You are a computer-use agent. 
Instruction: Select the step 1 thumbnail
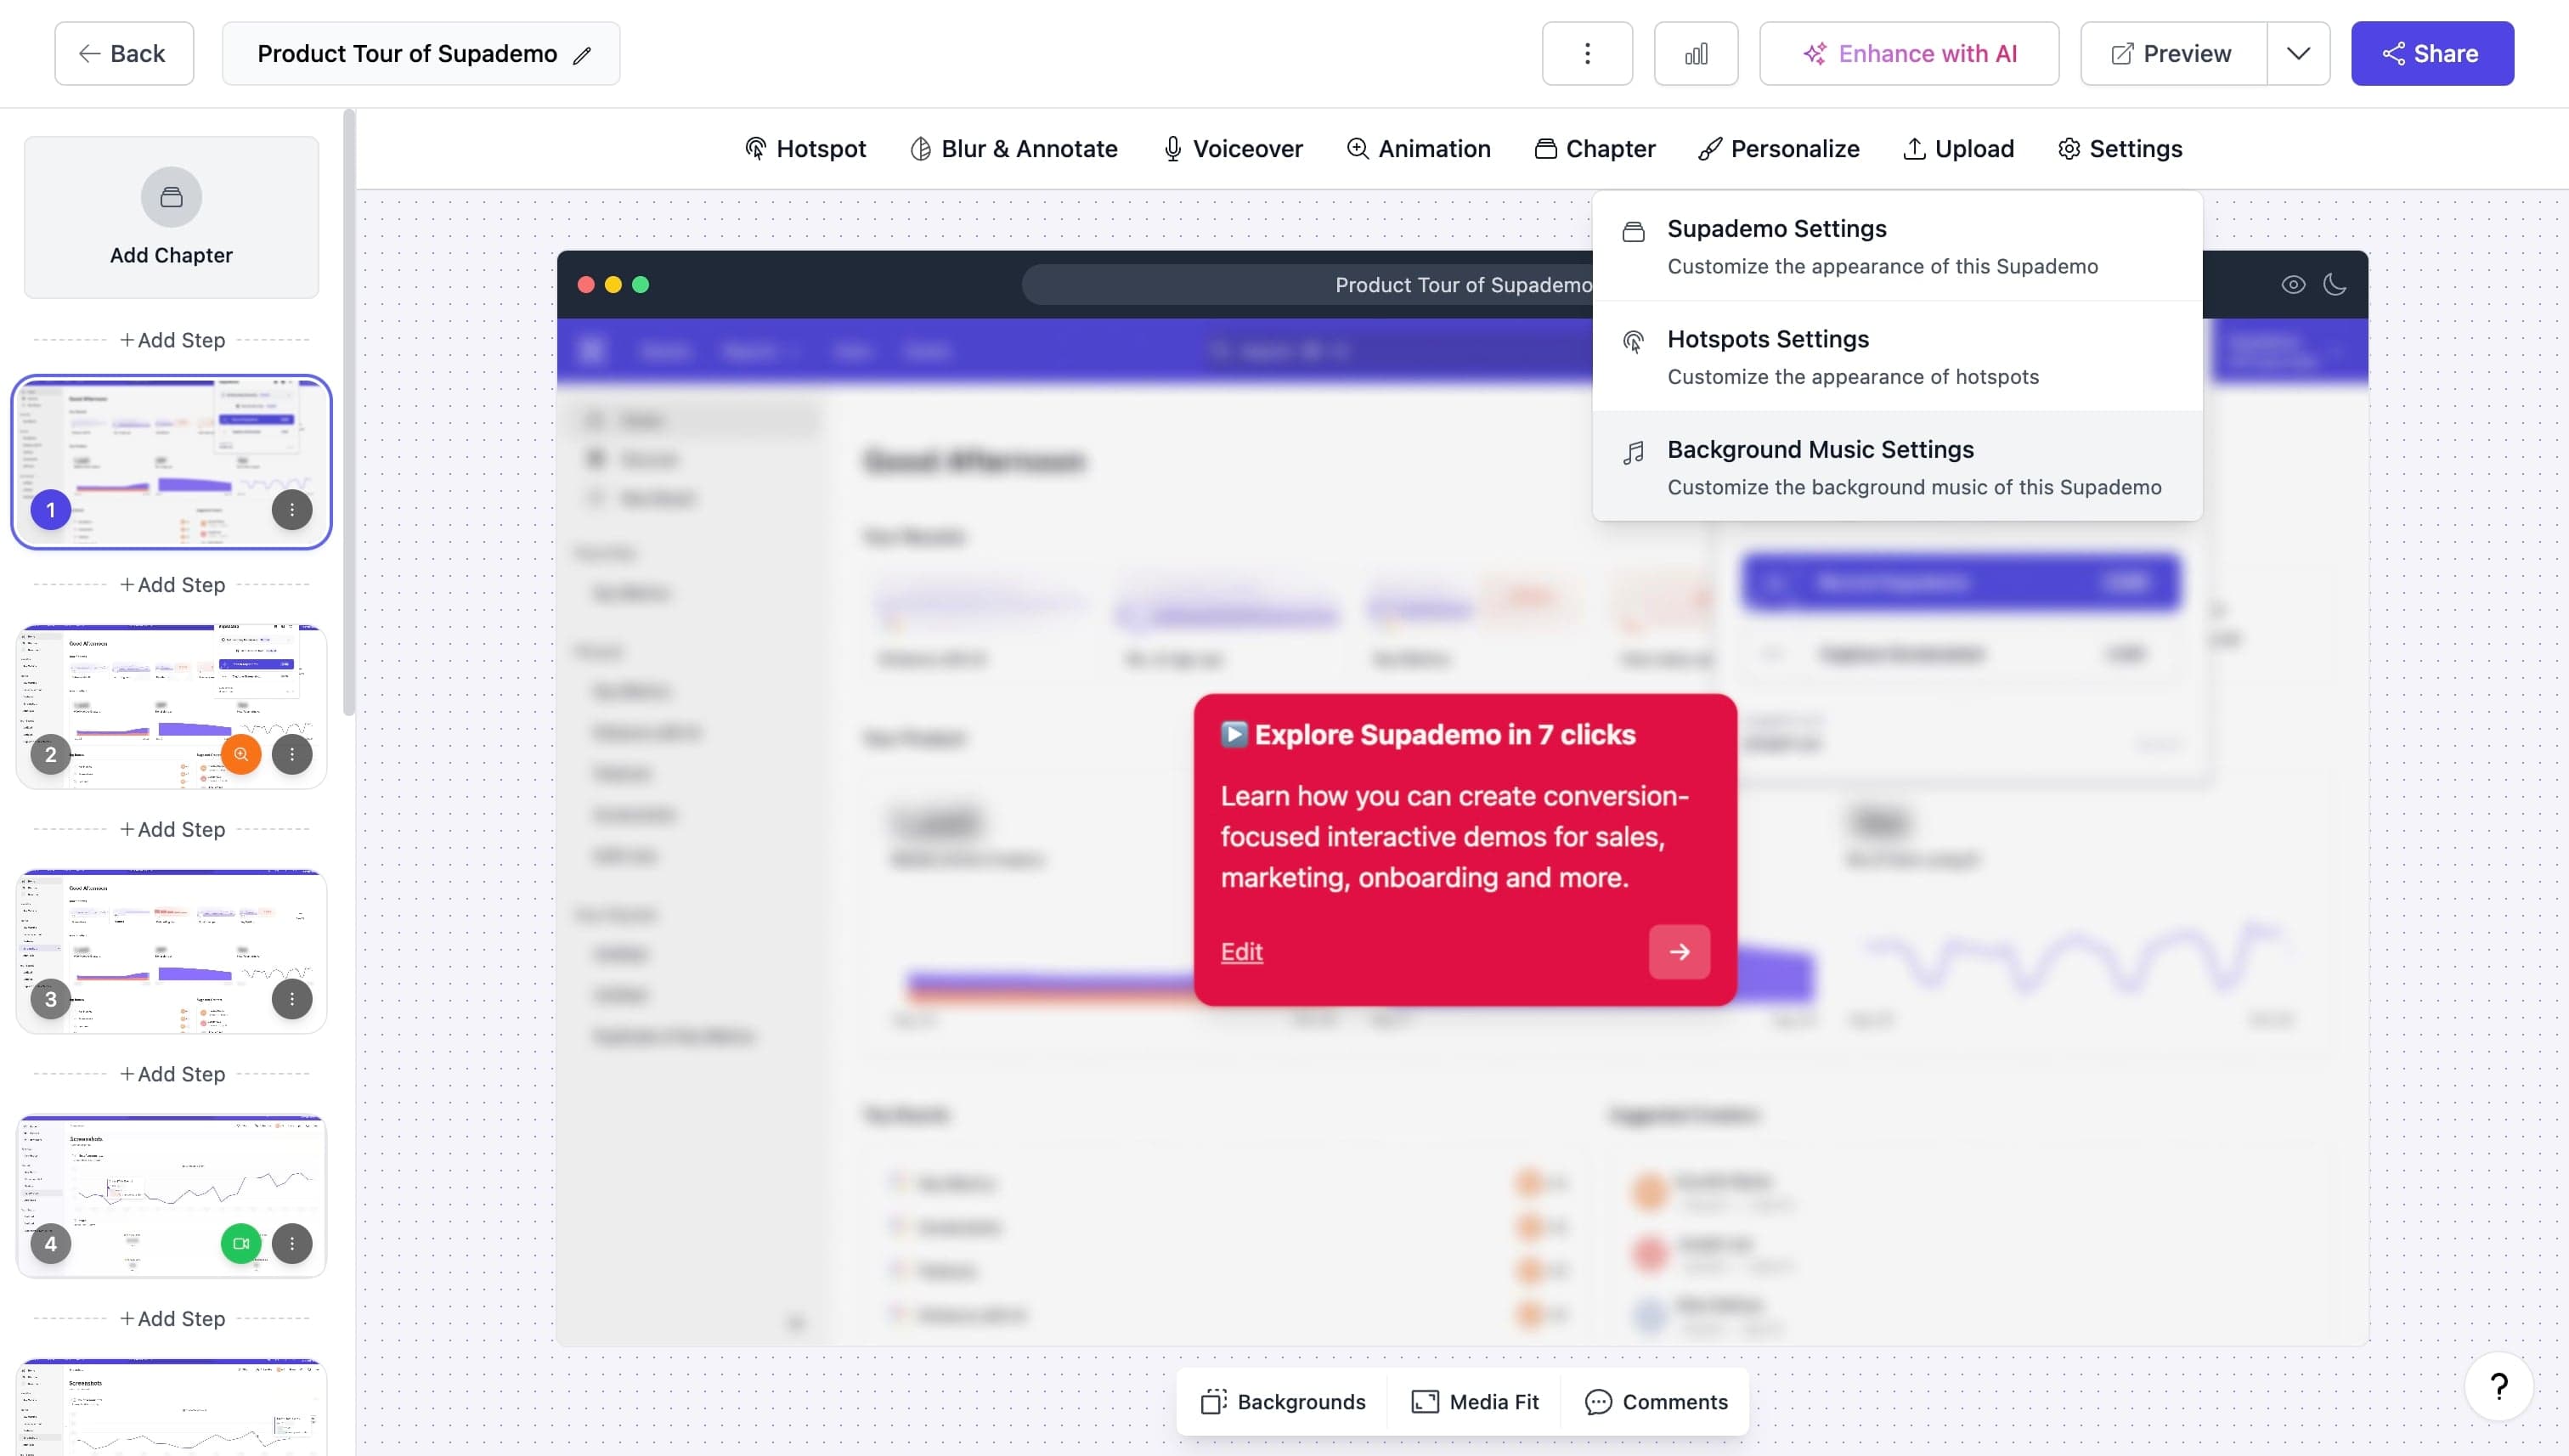tap(171, 462)
